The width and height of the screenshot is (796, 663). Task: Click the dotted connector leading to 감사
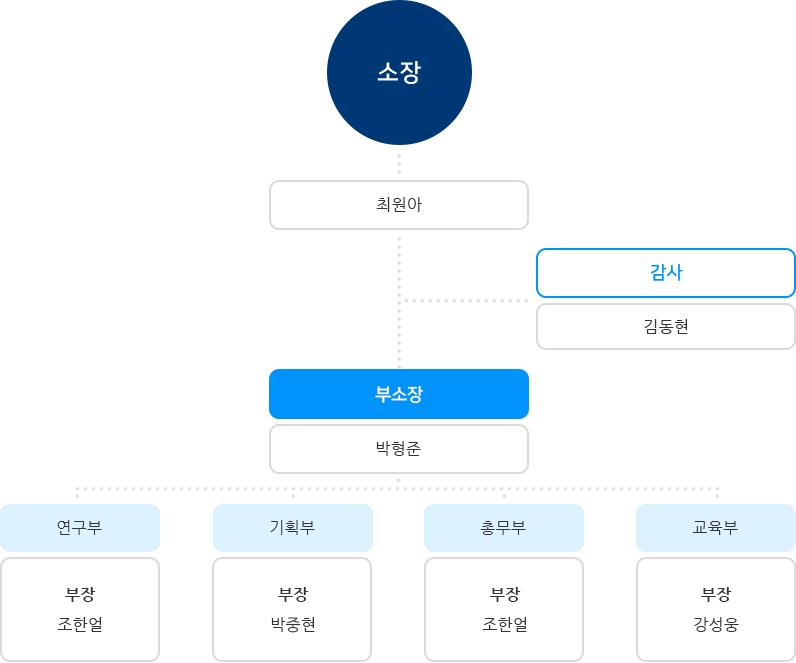click(x=465, y=300)
